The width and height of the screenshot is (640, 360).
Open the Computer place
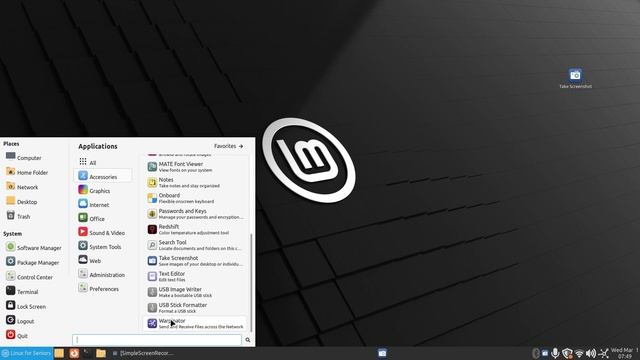click(24, 158)
